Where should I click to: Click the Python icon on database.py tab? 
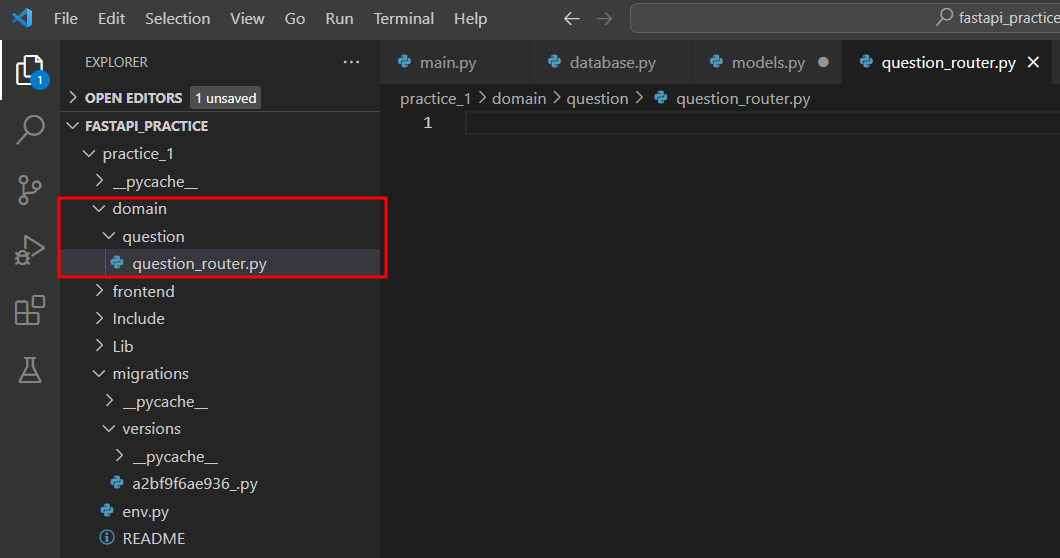(x=554, y=62)
